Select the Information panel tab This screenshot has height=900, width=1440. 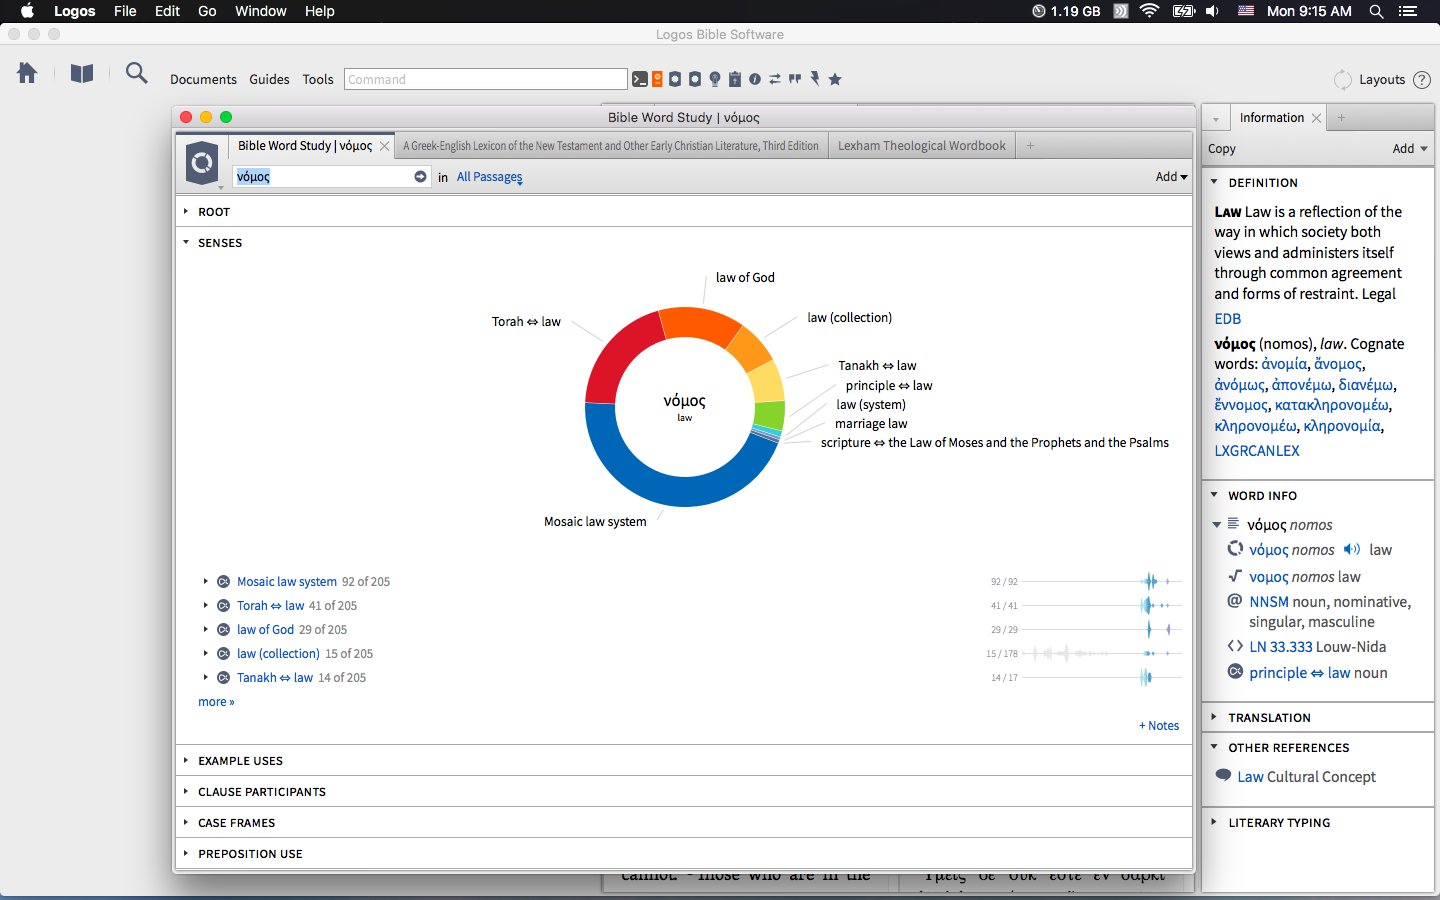click(x=1271, y=118)
